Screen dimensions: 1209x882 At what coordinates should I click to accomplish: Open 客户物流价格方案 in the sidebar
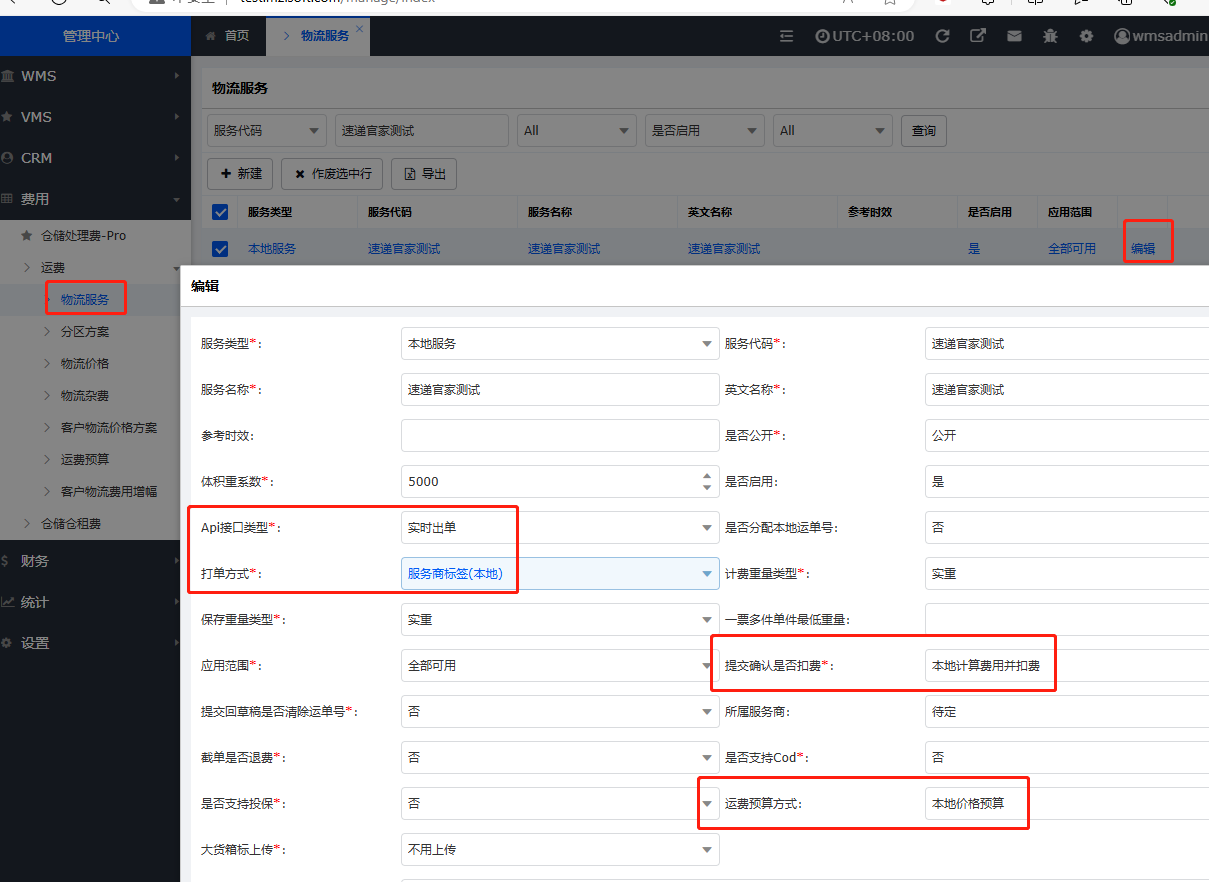[109, 427]
